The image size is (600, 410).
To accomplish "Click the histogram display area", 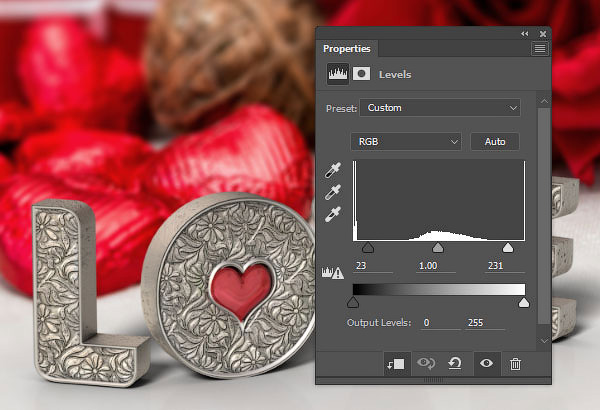I will click(439, 201).
